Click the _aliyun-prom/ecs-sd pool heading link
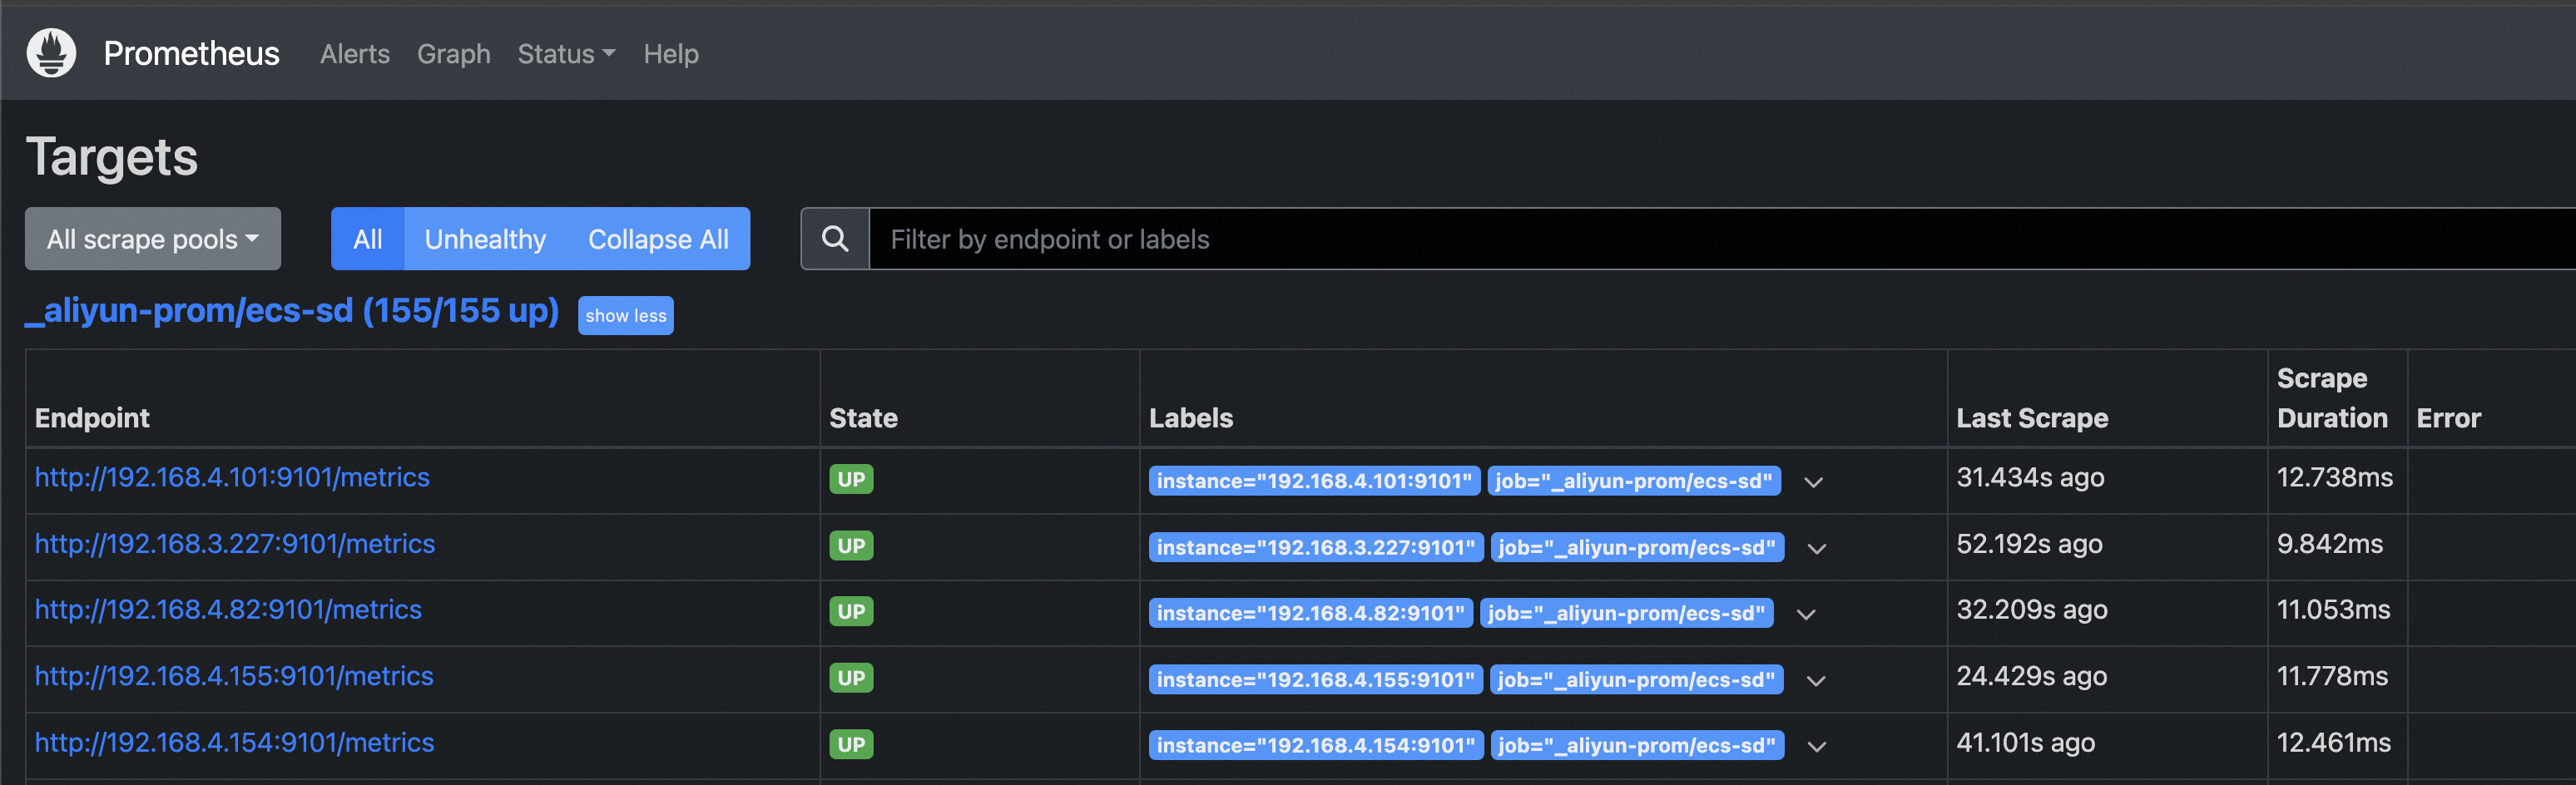This screenshot has width=2576, height=785. [292, 311]
